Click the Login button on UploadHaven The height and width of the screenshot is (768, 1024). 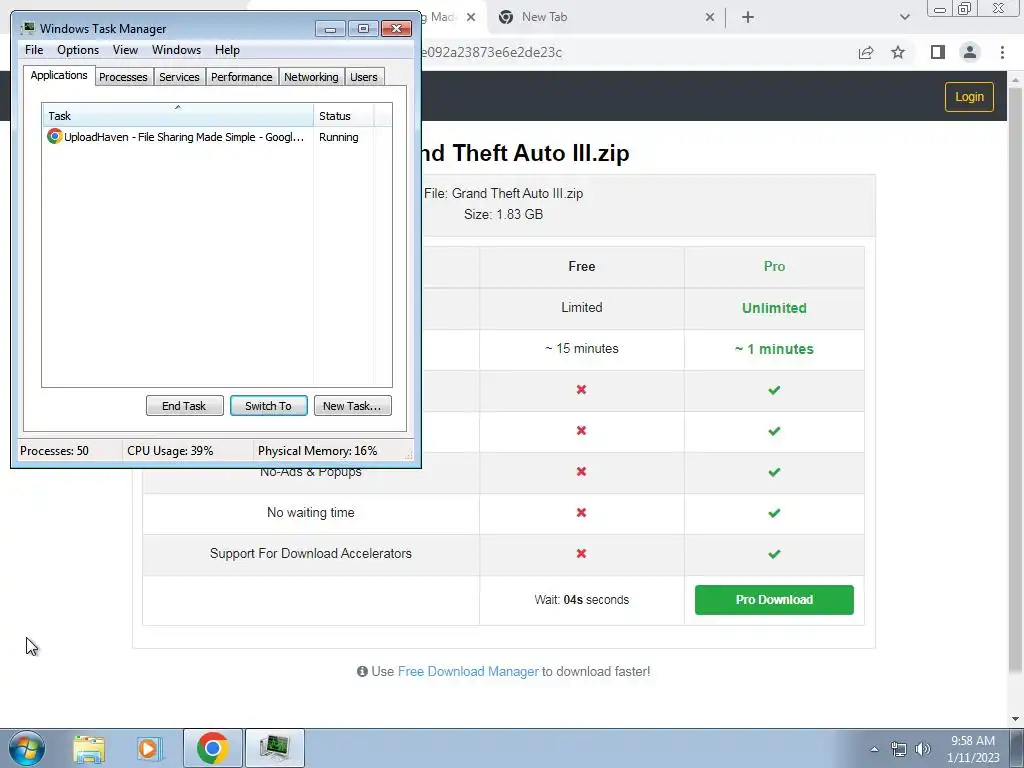(x=969, y=97)
